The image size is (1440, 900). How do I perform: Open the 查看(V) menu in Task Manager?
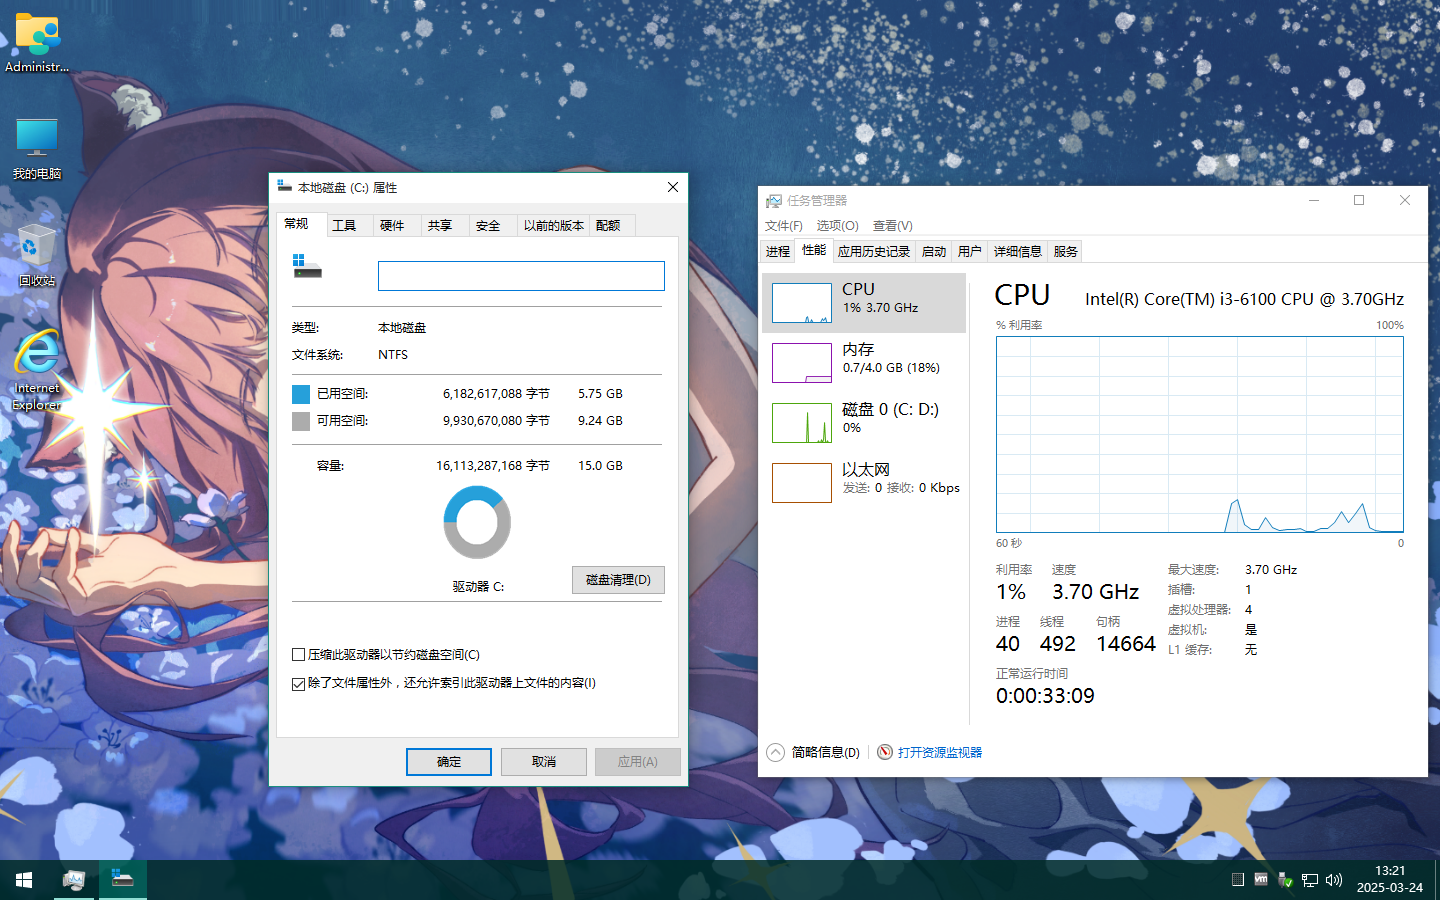[x=893, y=226]
